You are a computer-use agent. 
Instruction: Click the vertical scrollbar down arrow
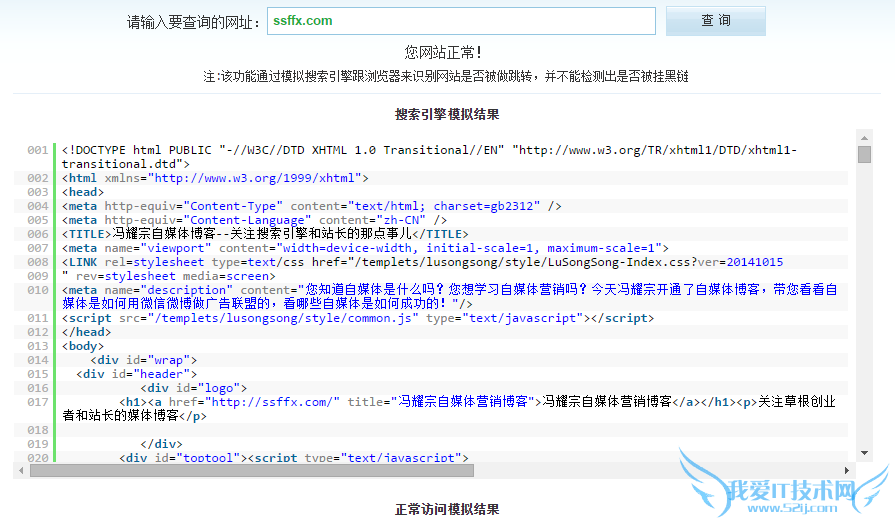point(864,453)
